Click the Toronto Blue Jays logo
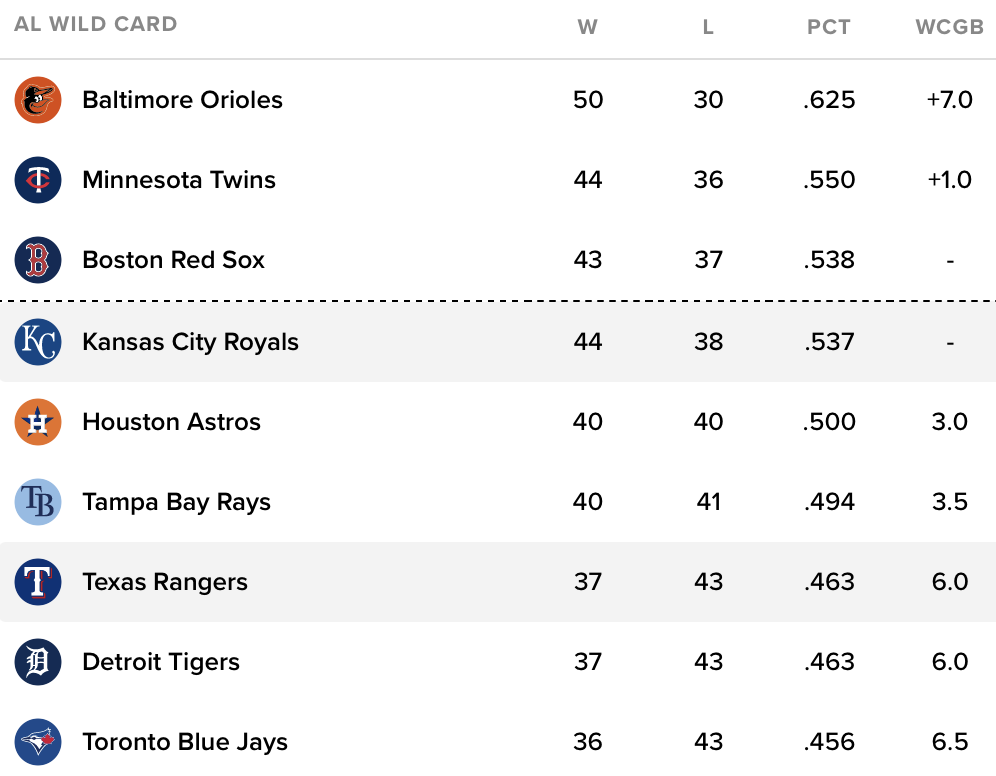996x776 pixels. click(x=38, y=742)
